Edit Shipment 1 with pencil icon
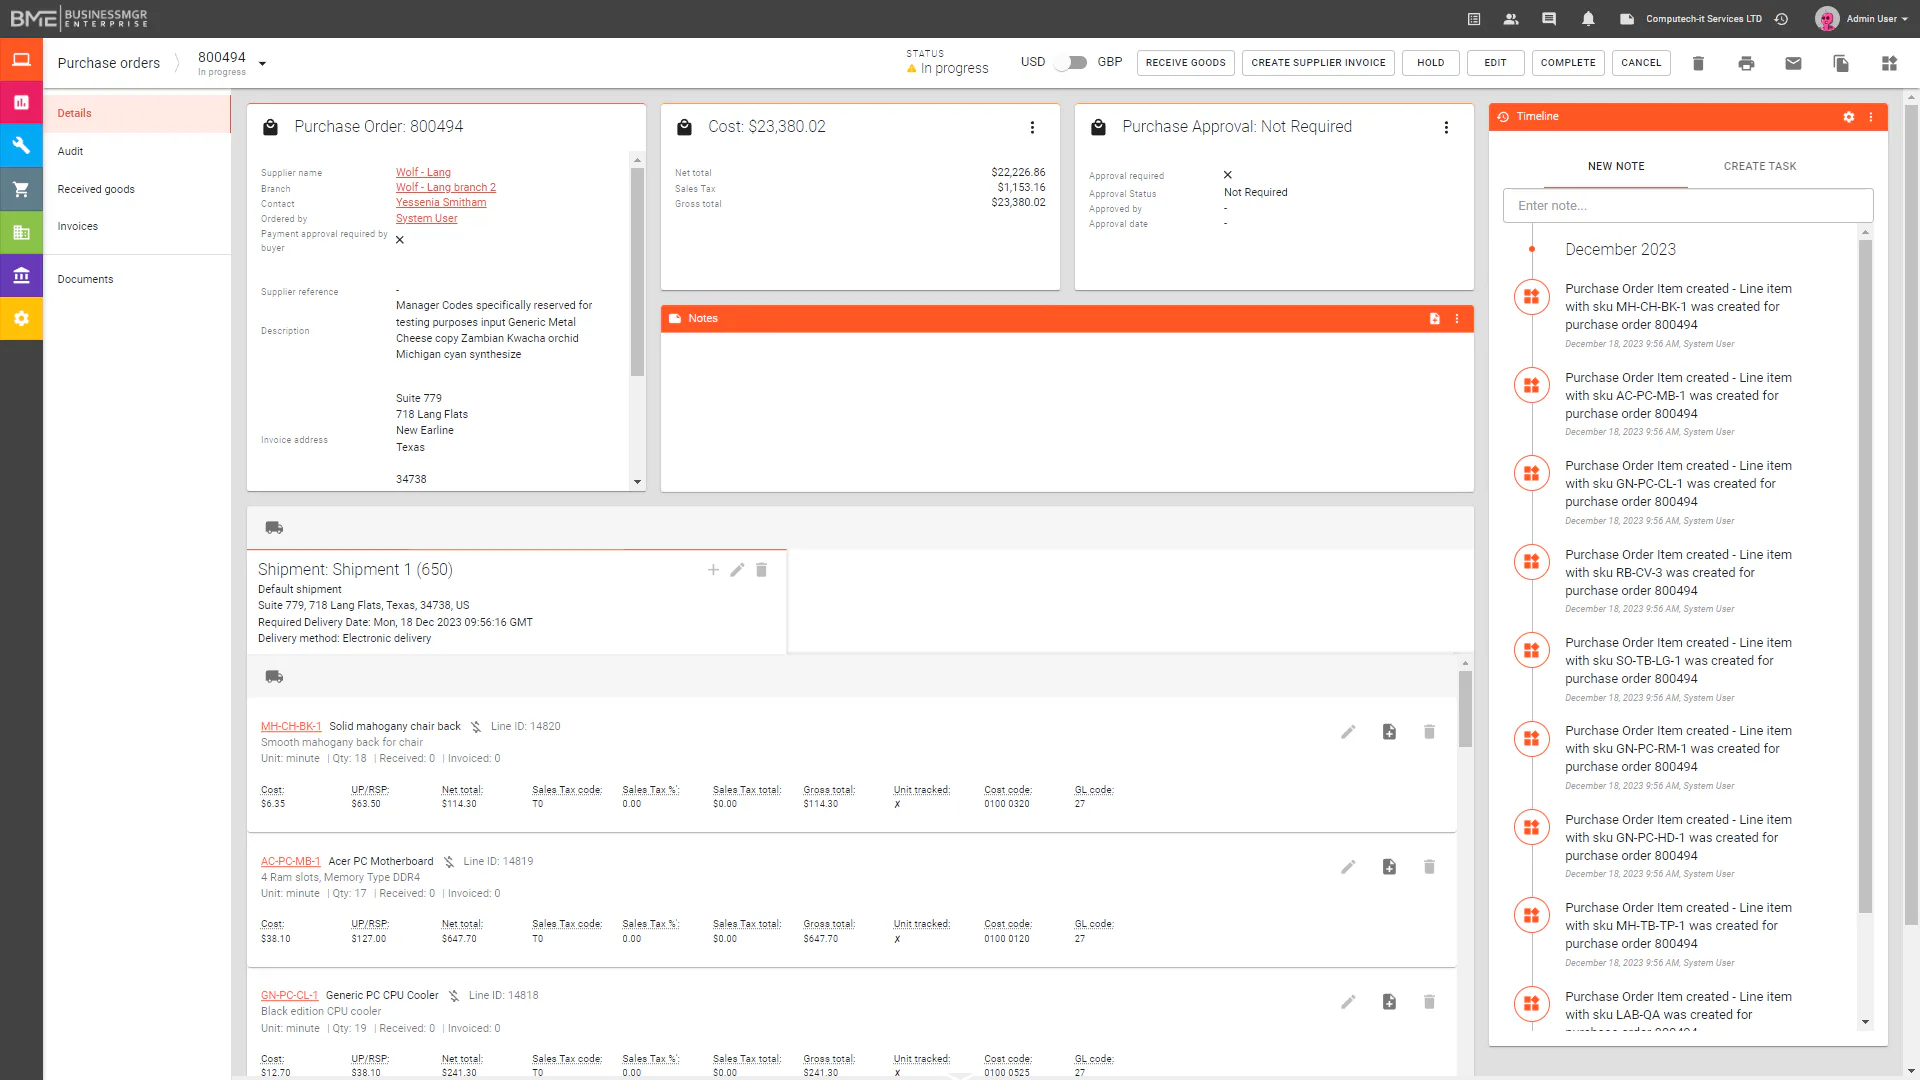This screenshot has height=1080, width=1920. point(737,570)
